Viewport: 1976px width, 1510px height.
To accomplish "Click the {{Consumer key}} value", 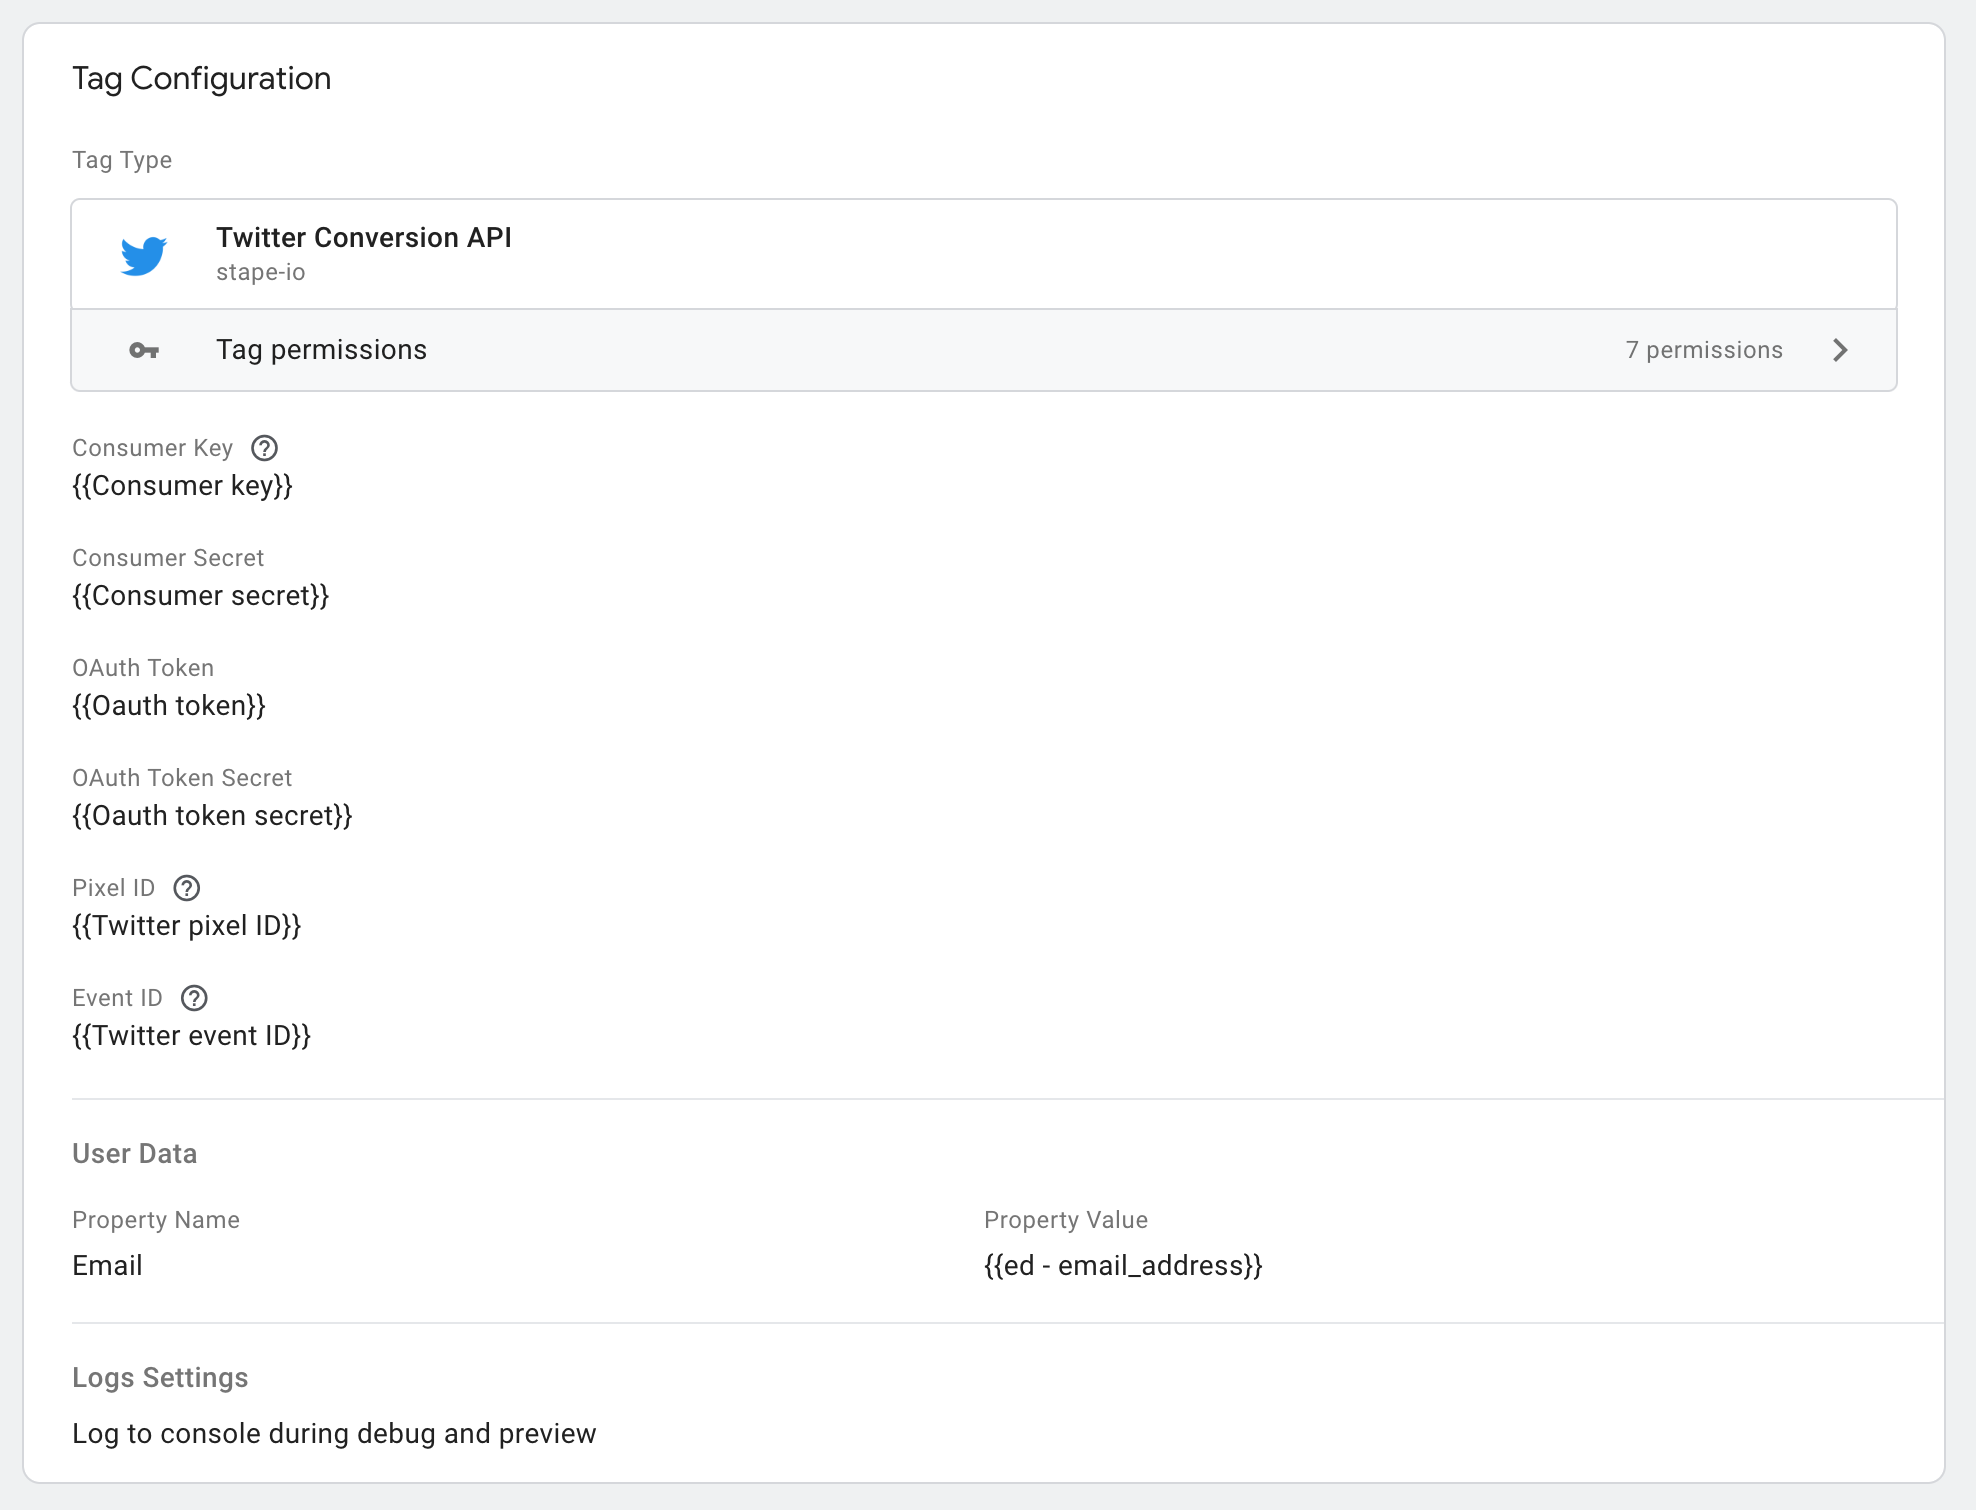I will coord(182,486).
